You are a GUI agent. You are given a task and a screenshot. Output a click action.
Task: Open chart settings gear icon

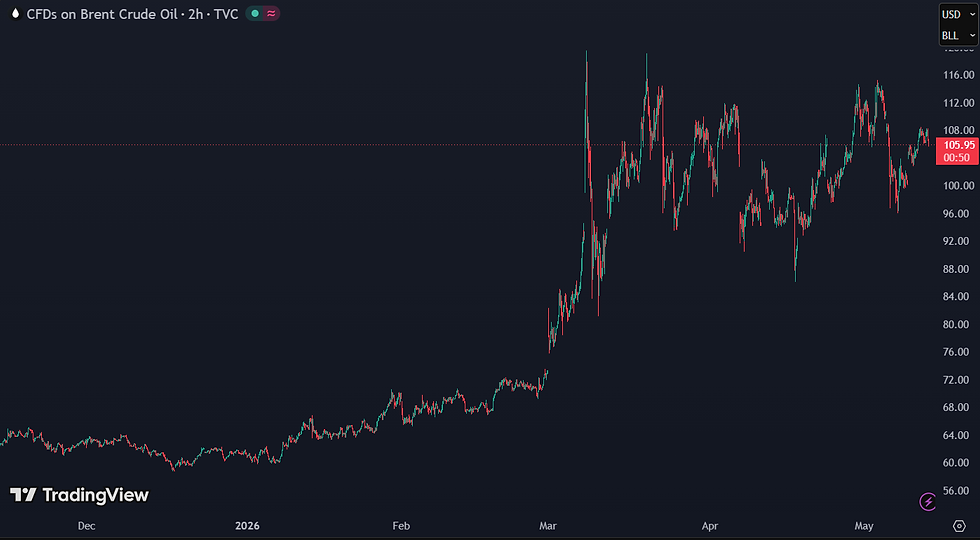pyautogui.click(x=959, y=525)
